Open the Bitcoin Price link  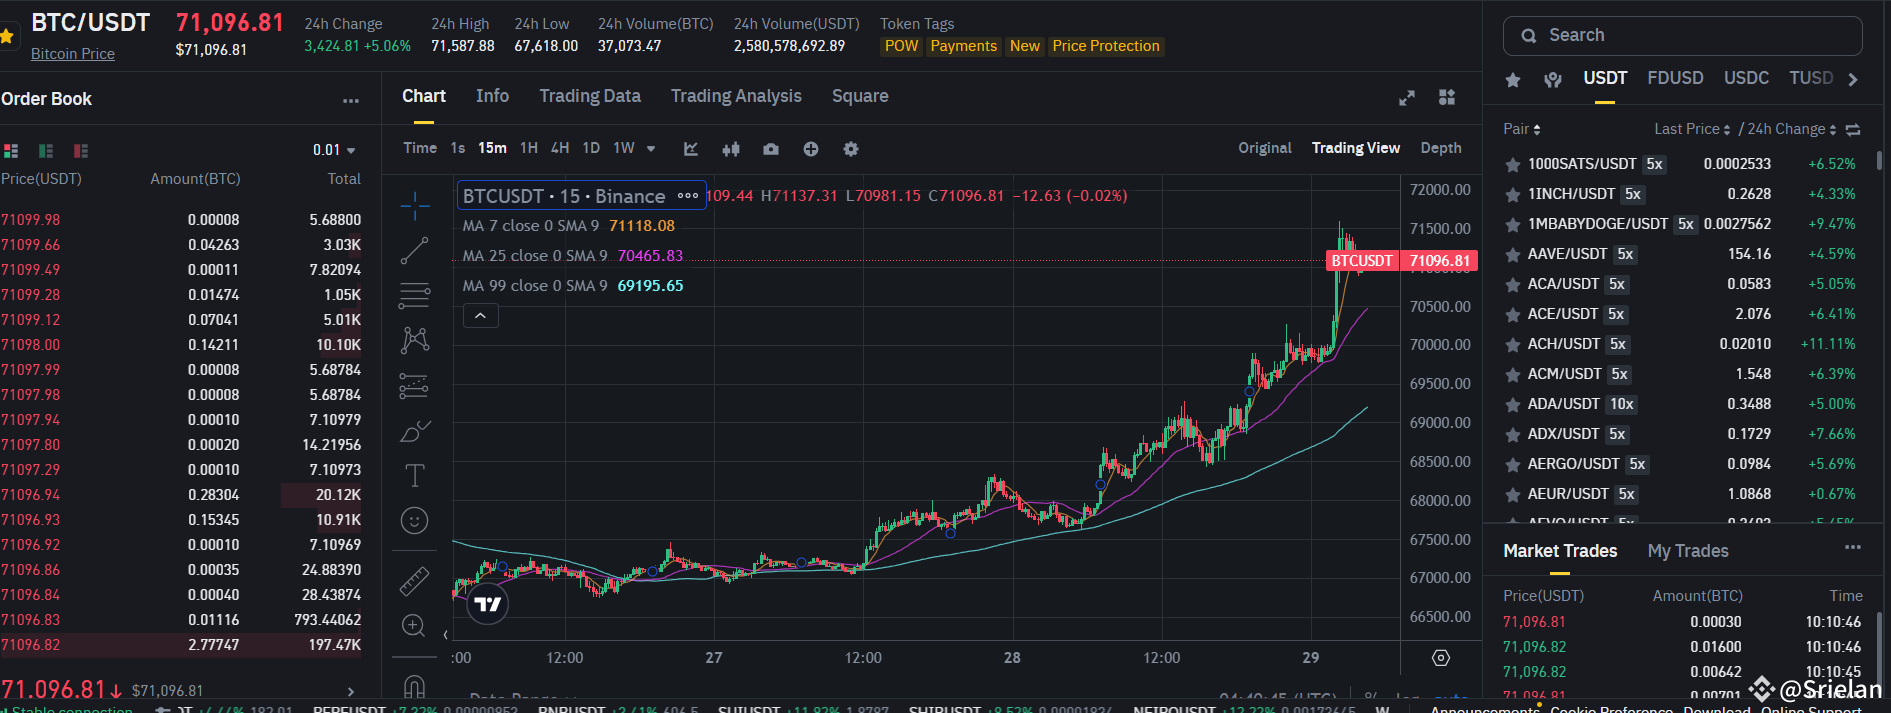tap(73, 54)
